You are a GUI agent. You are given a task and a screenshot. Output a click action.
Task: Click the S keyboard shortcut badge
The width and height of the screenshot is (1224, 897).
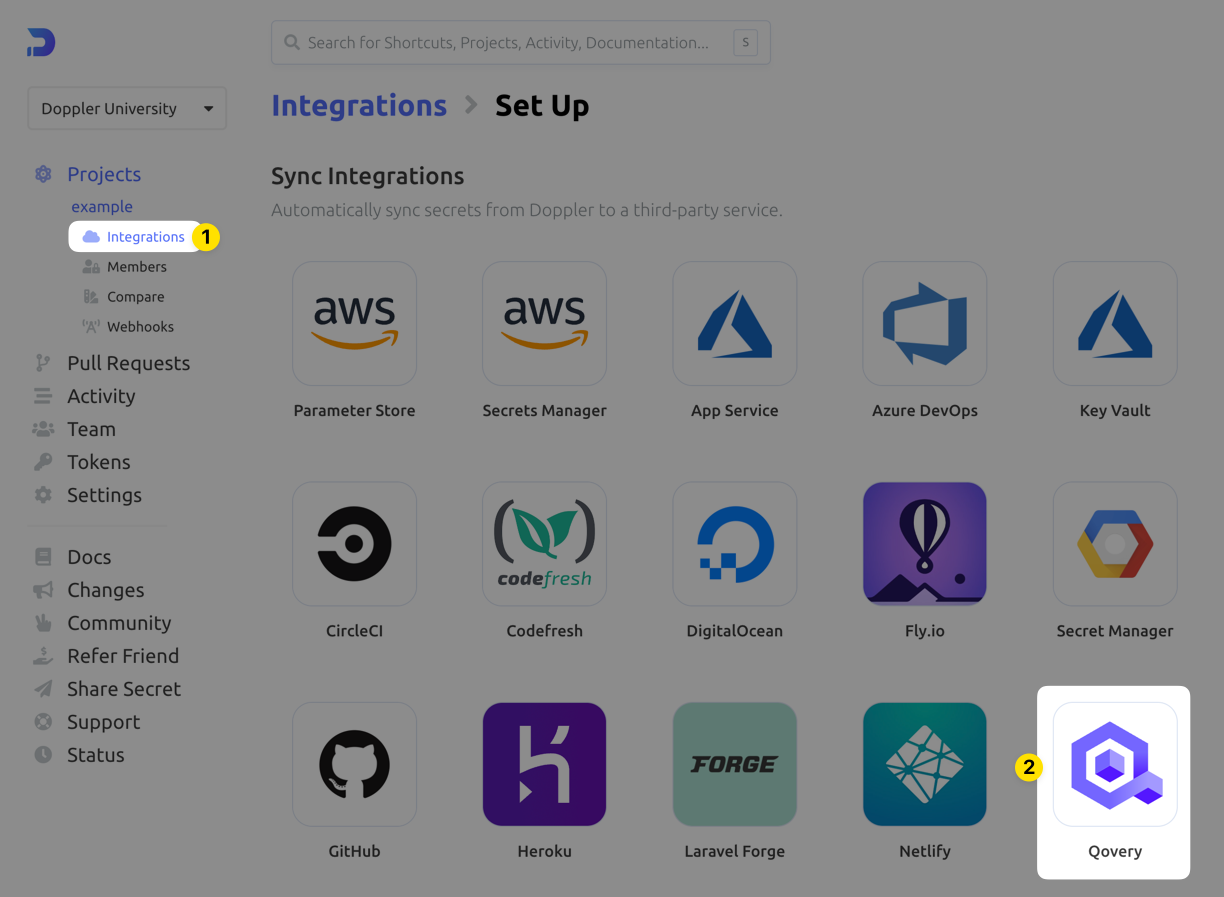tap(745, 43)
